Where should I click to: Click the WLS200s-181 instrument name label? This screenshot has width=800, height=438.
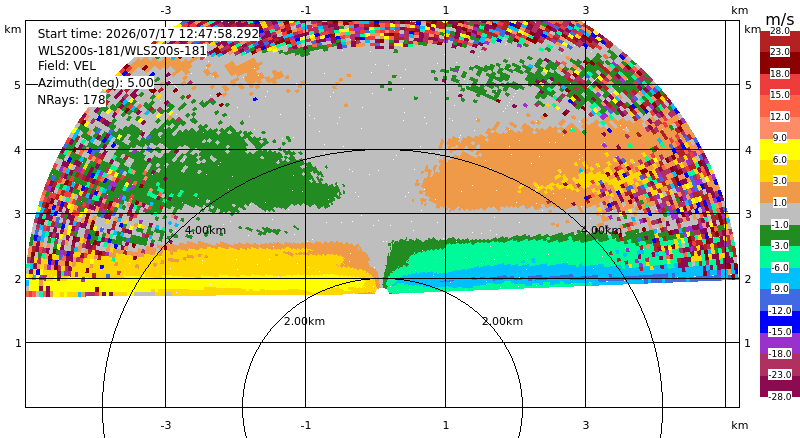[122, 51]
